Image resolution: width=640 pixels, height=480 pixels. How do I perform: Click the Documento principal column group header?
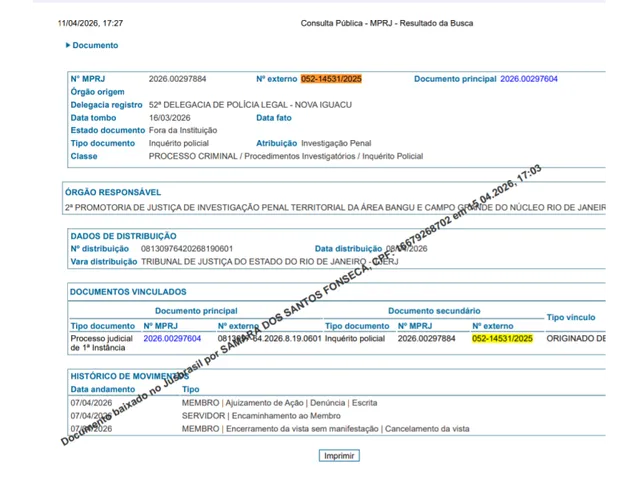[196, 311]
